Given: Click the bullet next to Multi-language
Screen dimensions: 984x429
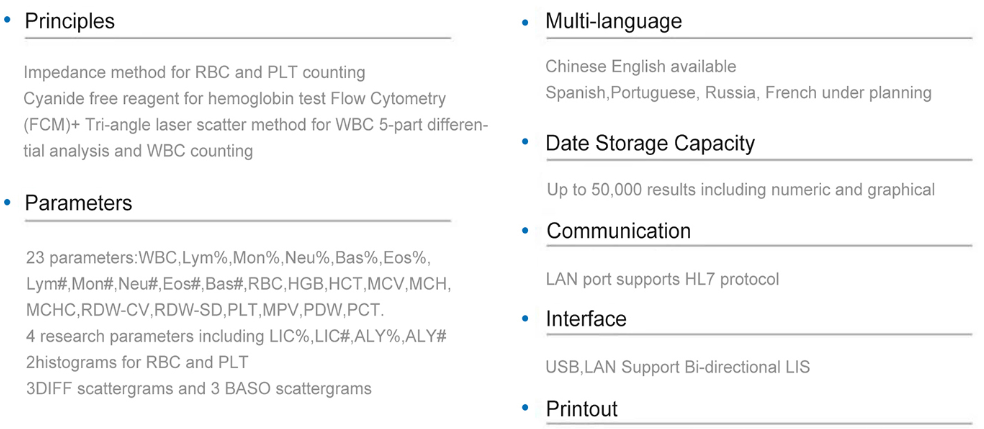Looking at the screenshot, I should (526, 23).
